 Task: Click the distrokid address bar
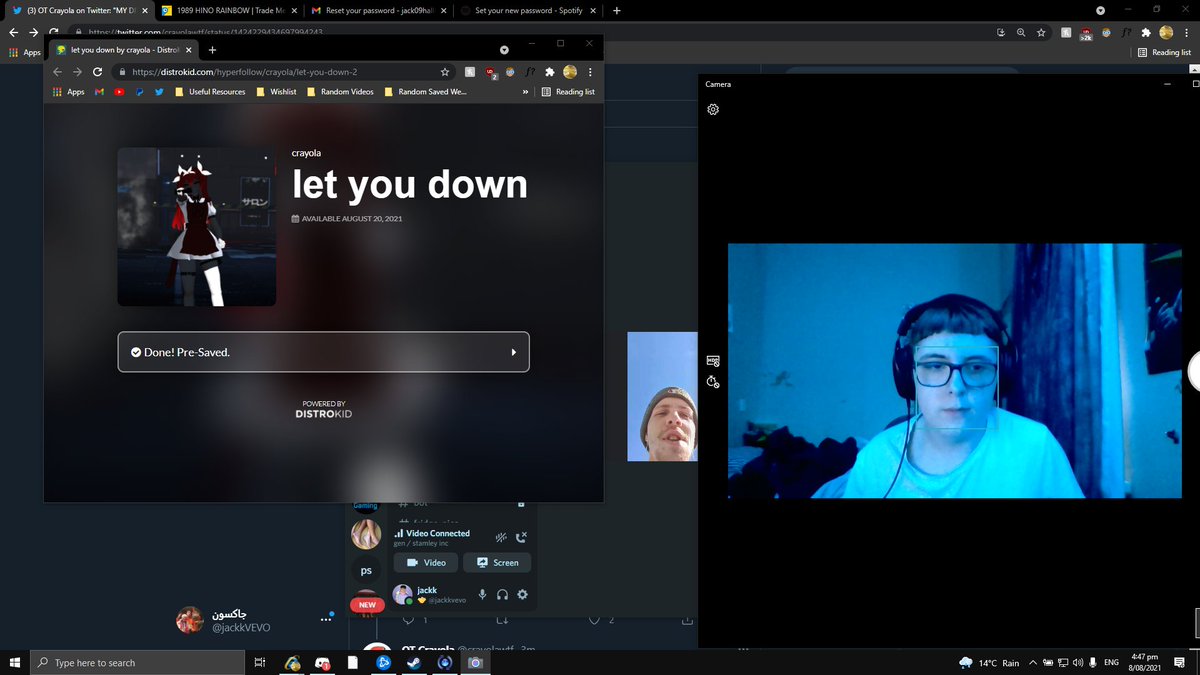point(280,72)
